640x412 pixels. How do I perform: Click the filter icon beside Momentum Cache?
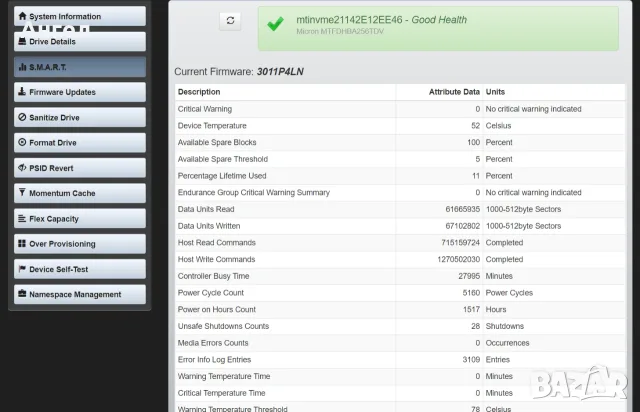coord(22,193)
